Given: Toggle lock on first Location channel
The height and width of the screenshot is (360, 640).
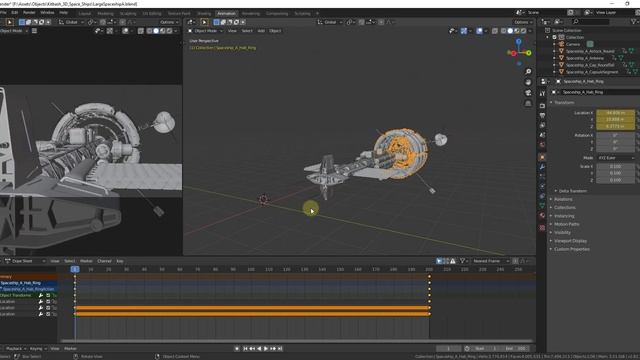Looking at the screenshot, I should tap(54, 302).
